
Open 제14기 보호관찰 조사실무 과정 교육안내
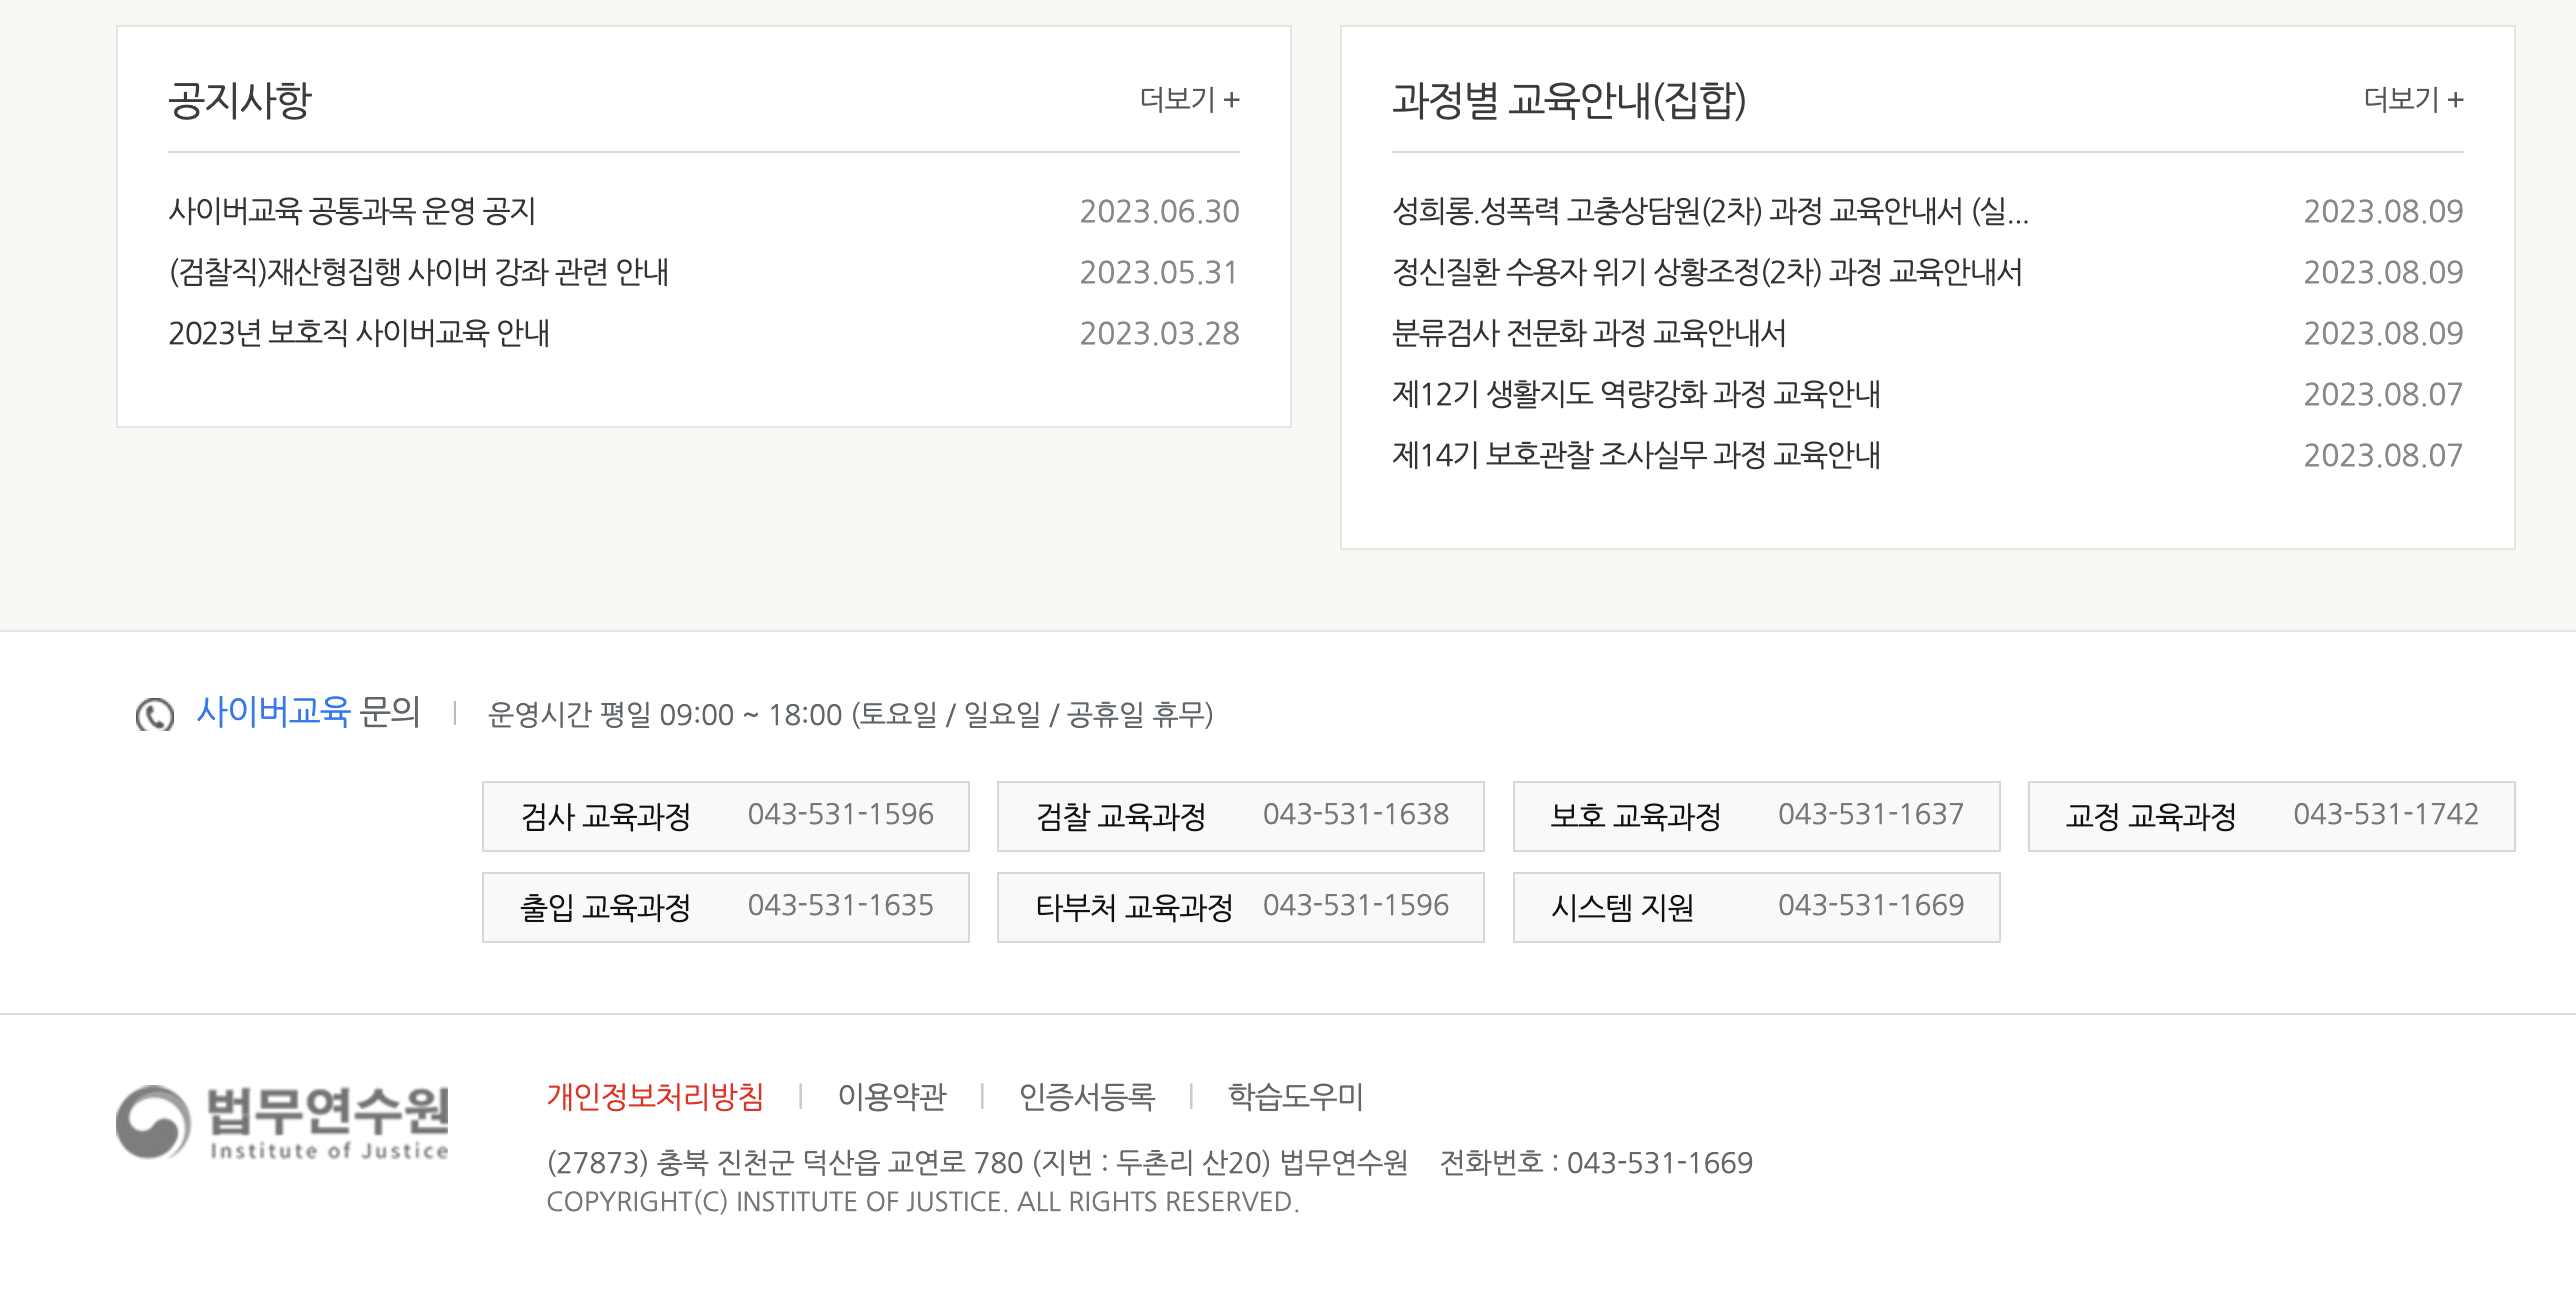tap(1635, 455)
